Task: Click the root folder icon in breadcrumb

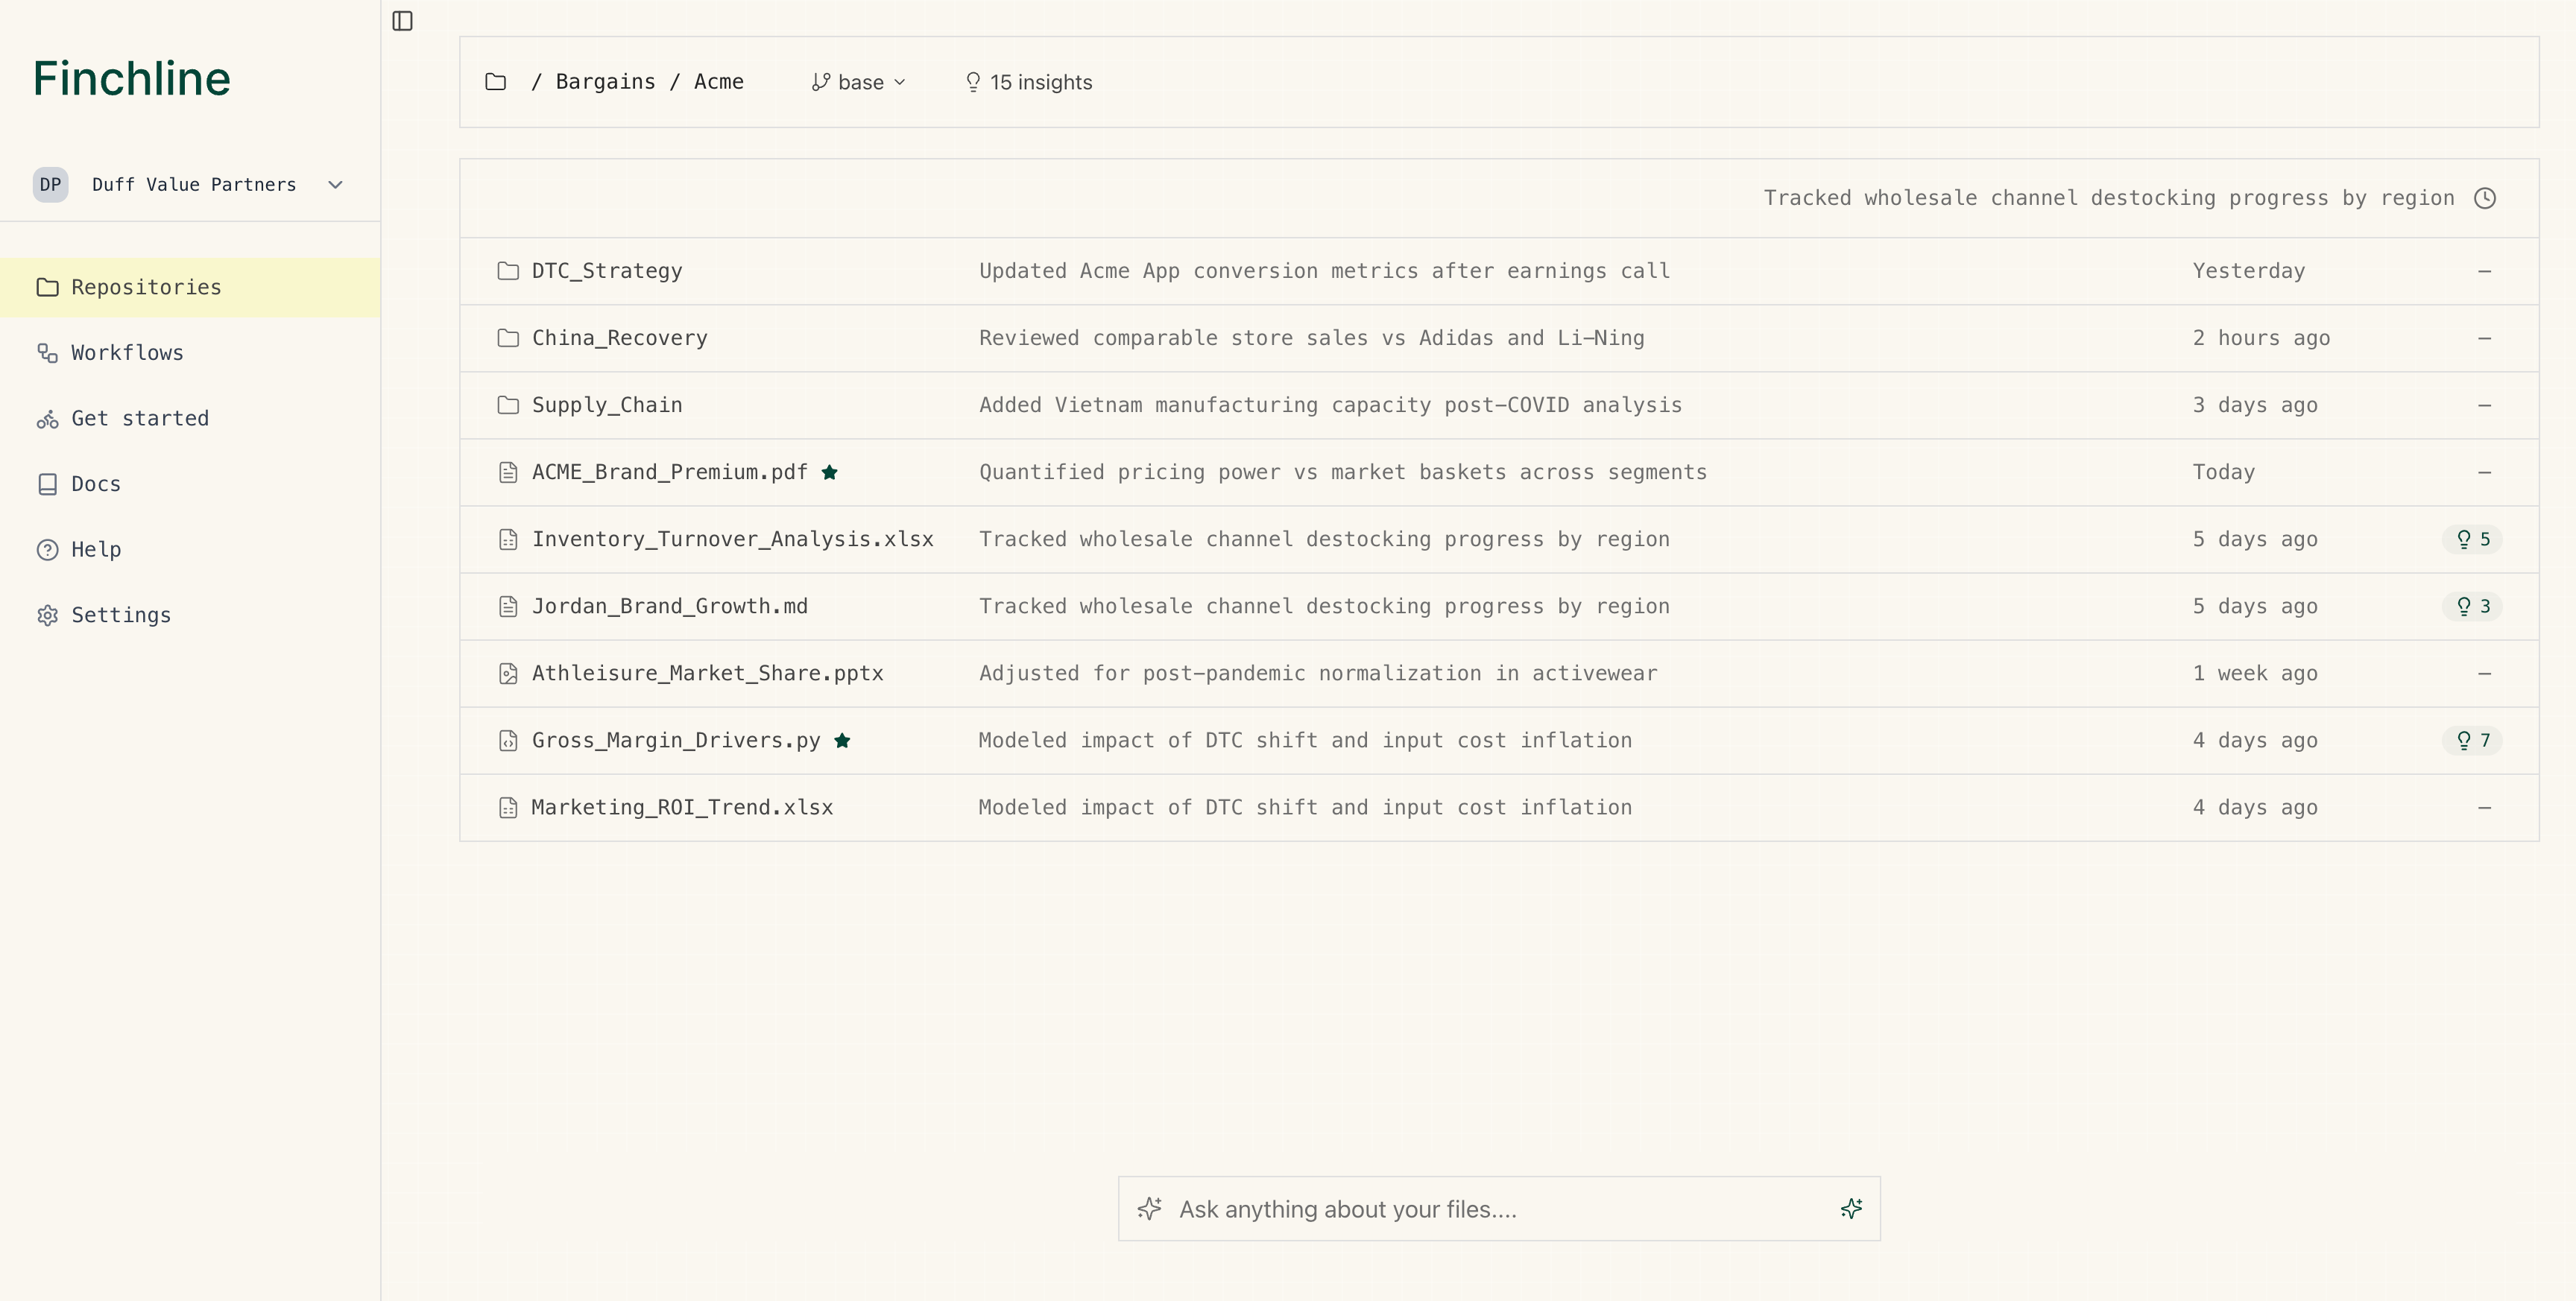Action: pyautogui.click(x=495, y=82)
